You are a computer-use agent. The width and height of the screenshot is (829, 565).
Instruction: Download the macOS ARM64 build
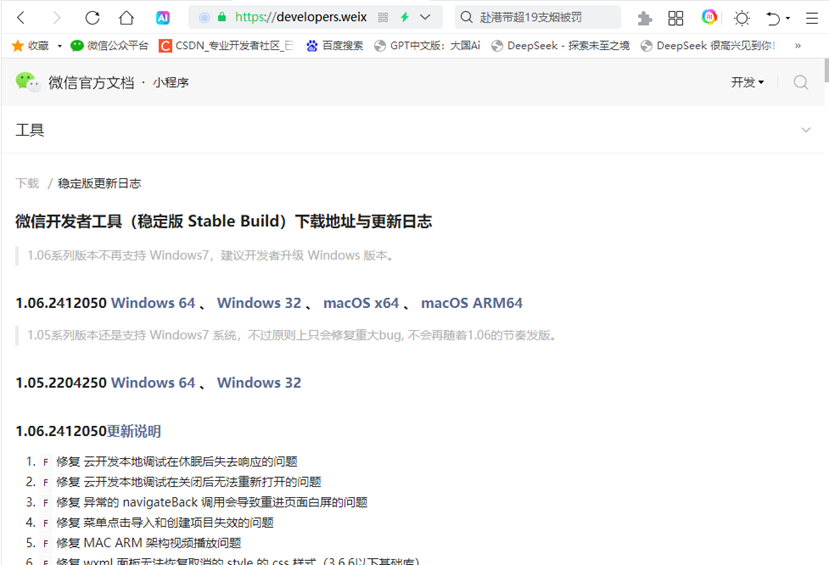tap(472, 303)
